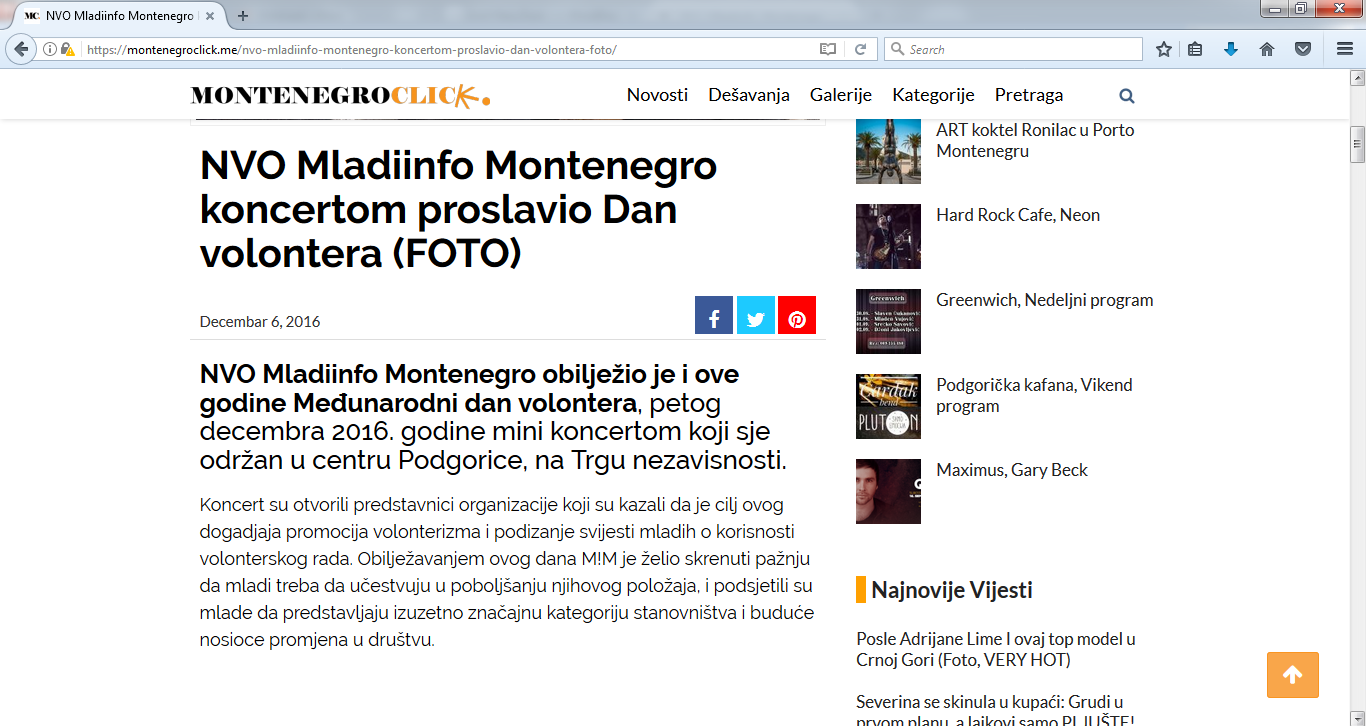Viewport: 1366px width, 726px height.
Task: Click the orange back-to-top arrow button
Action: [1293, 675]
